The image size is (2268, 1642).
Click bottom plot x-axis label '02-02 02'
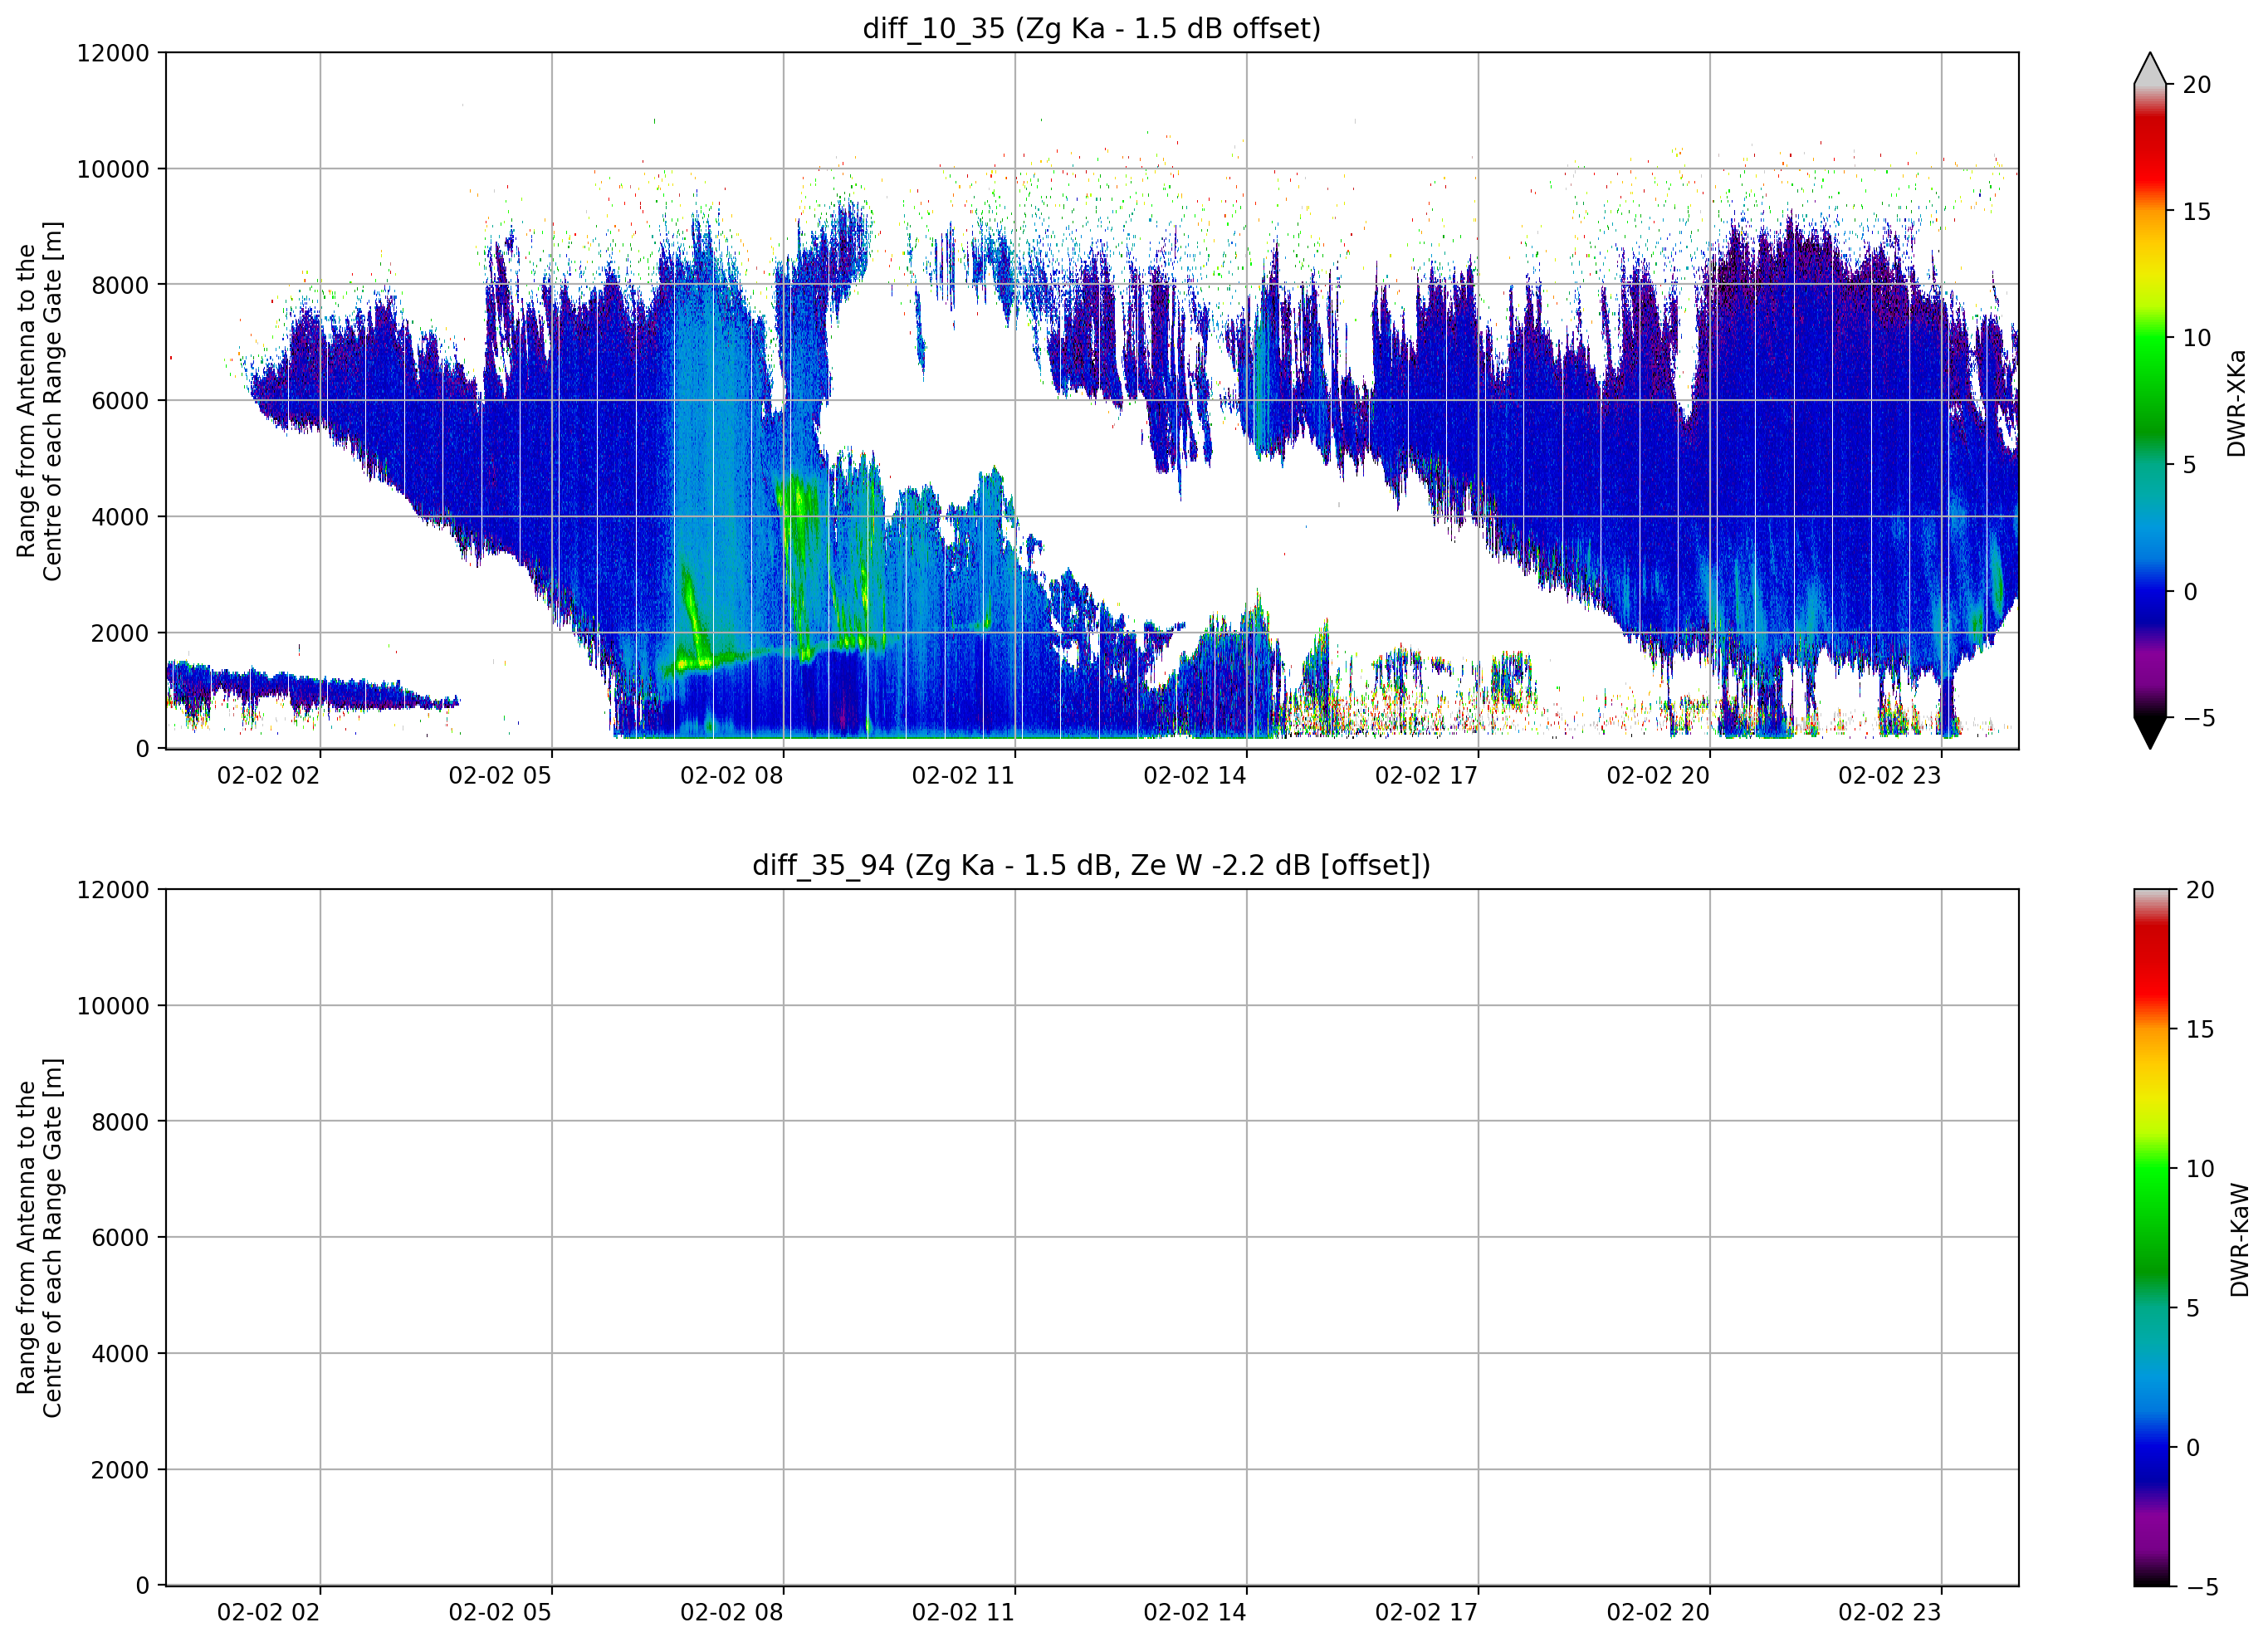click(268, 1612)
